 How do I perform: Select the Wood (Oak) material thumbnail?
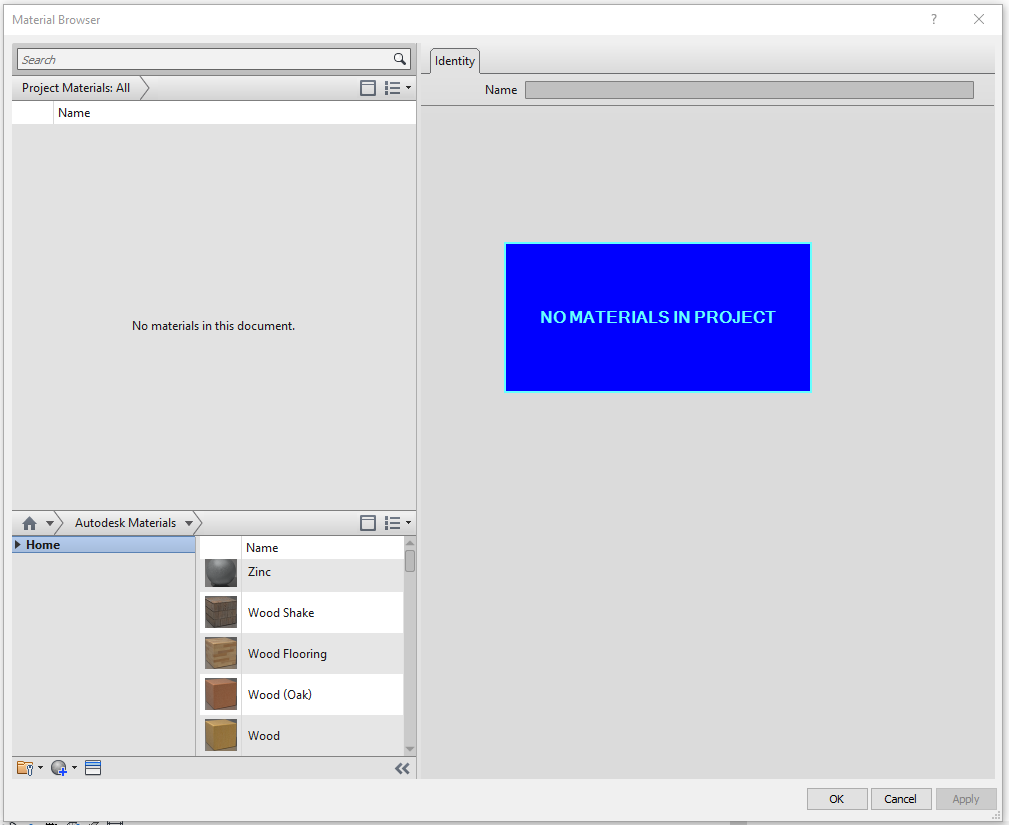click(221, 694)
